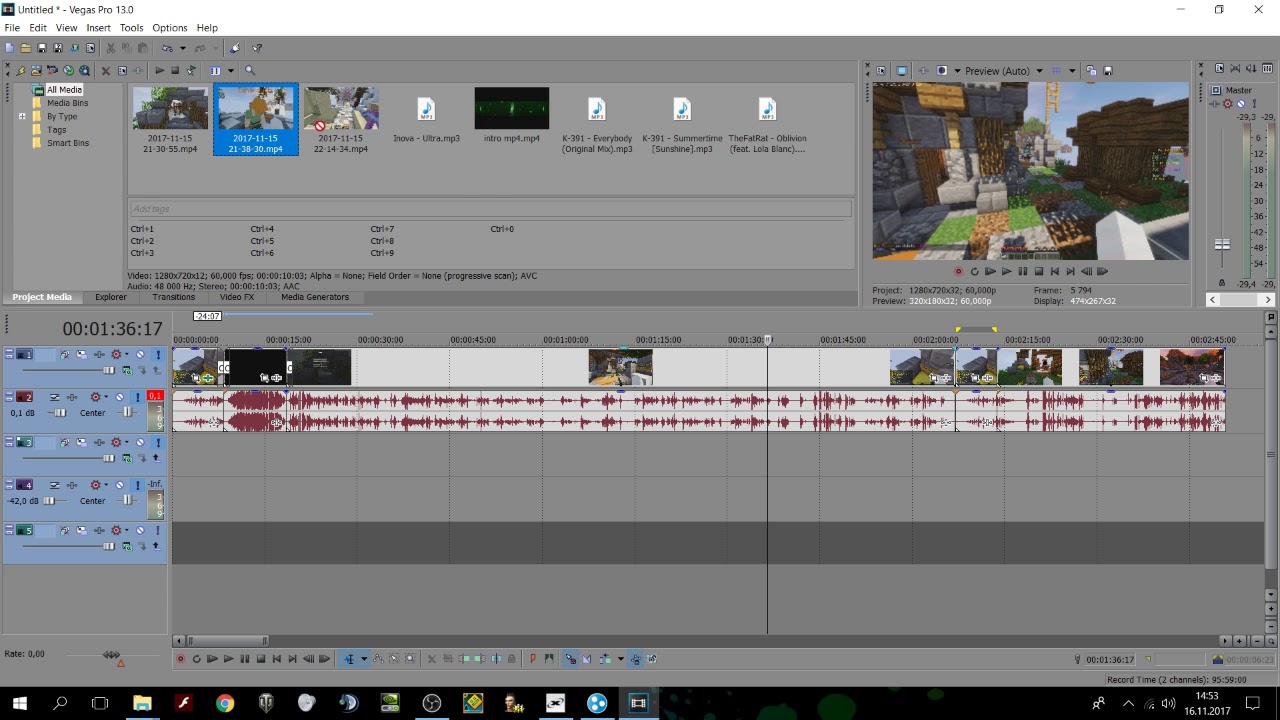The width and height of the screenshot is (1280, 720).
Task: Pause playback in the preview window
Action: [1022, 271]
